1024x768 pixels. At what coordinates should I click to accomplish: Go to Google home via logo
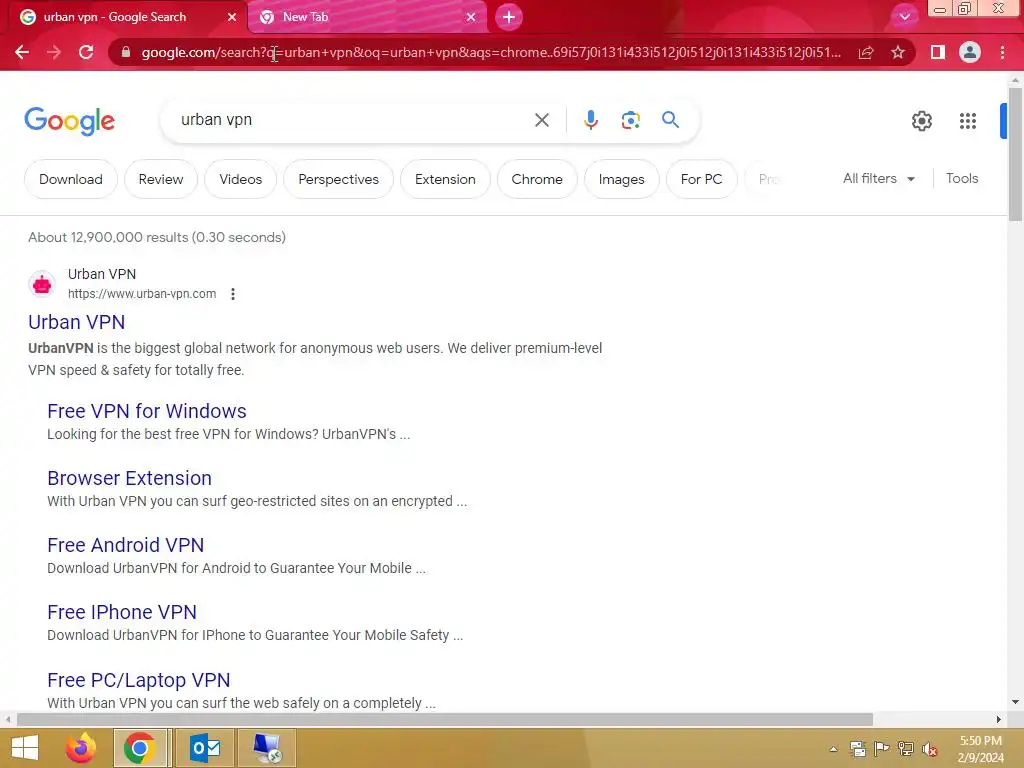pos(70,121)
